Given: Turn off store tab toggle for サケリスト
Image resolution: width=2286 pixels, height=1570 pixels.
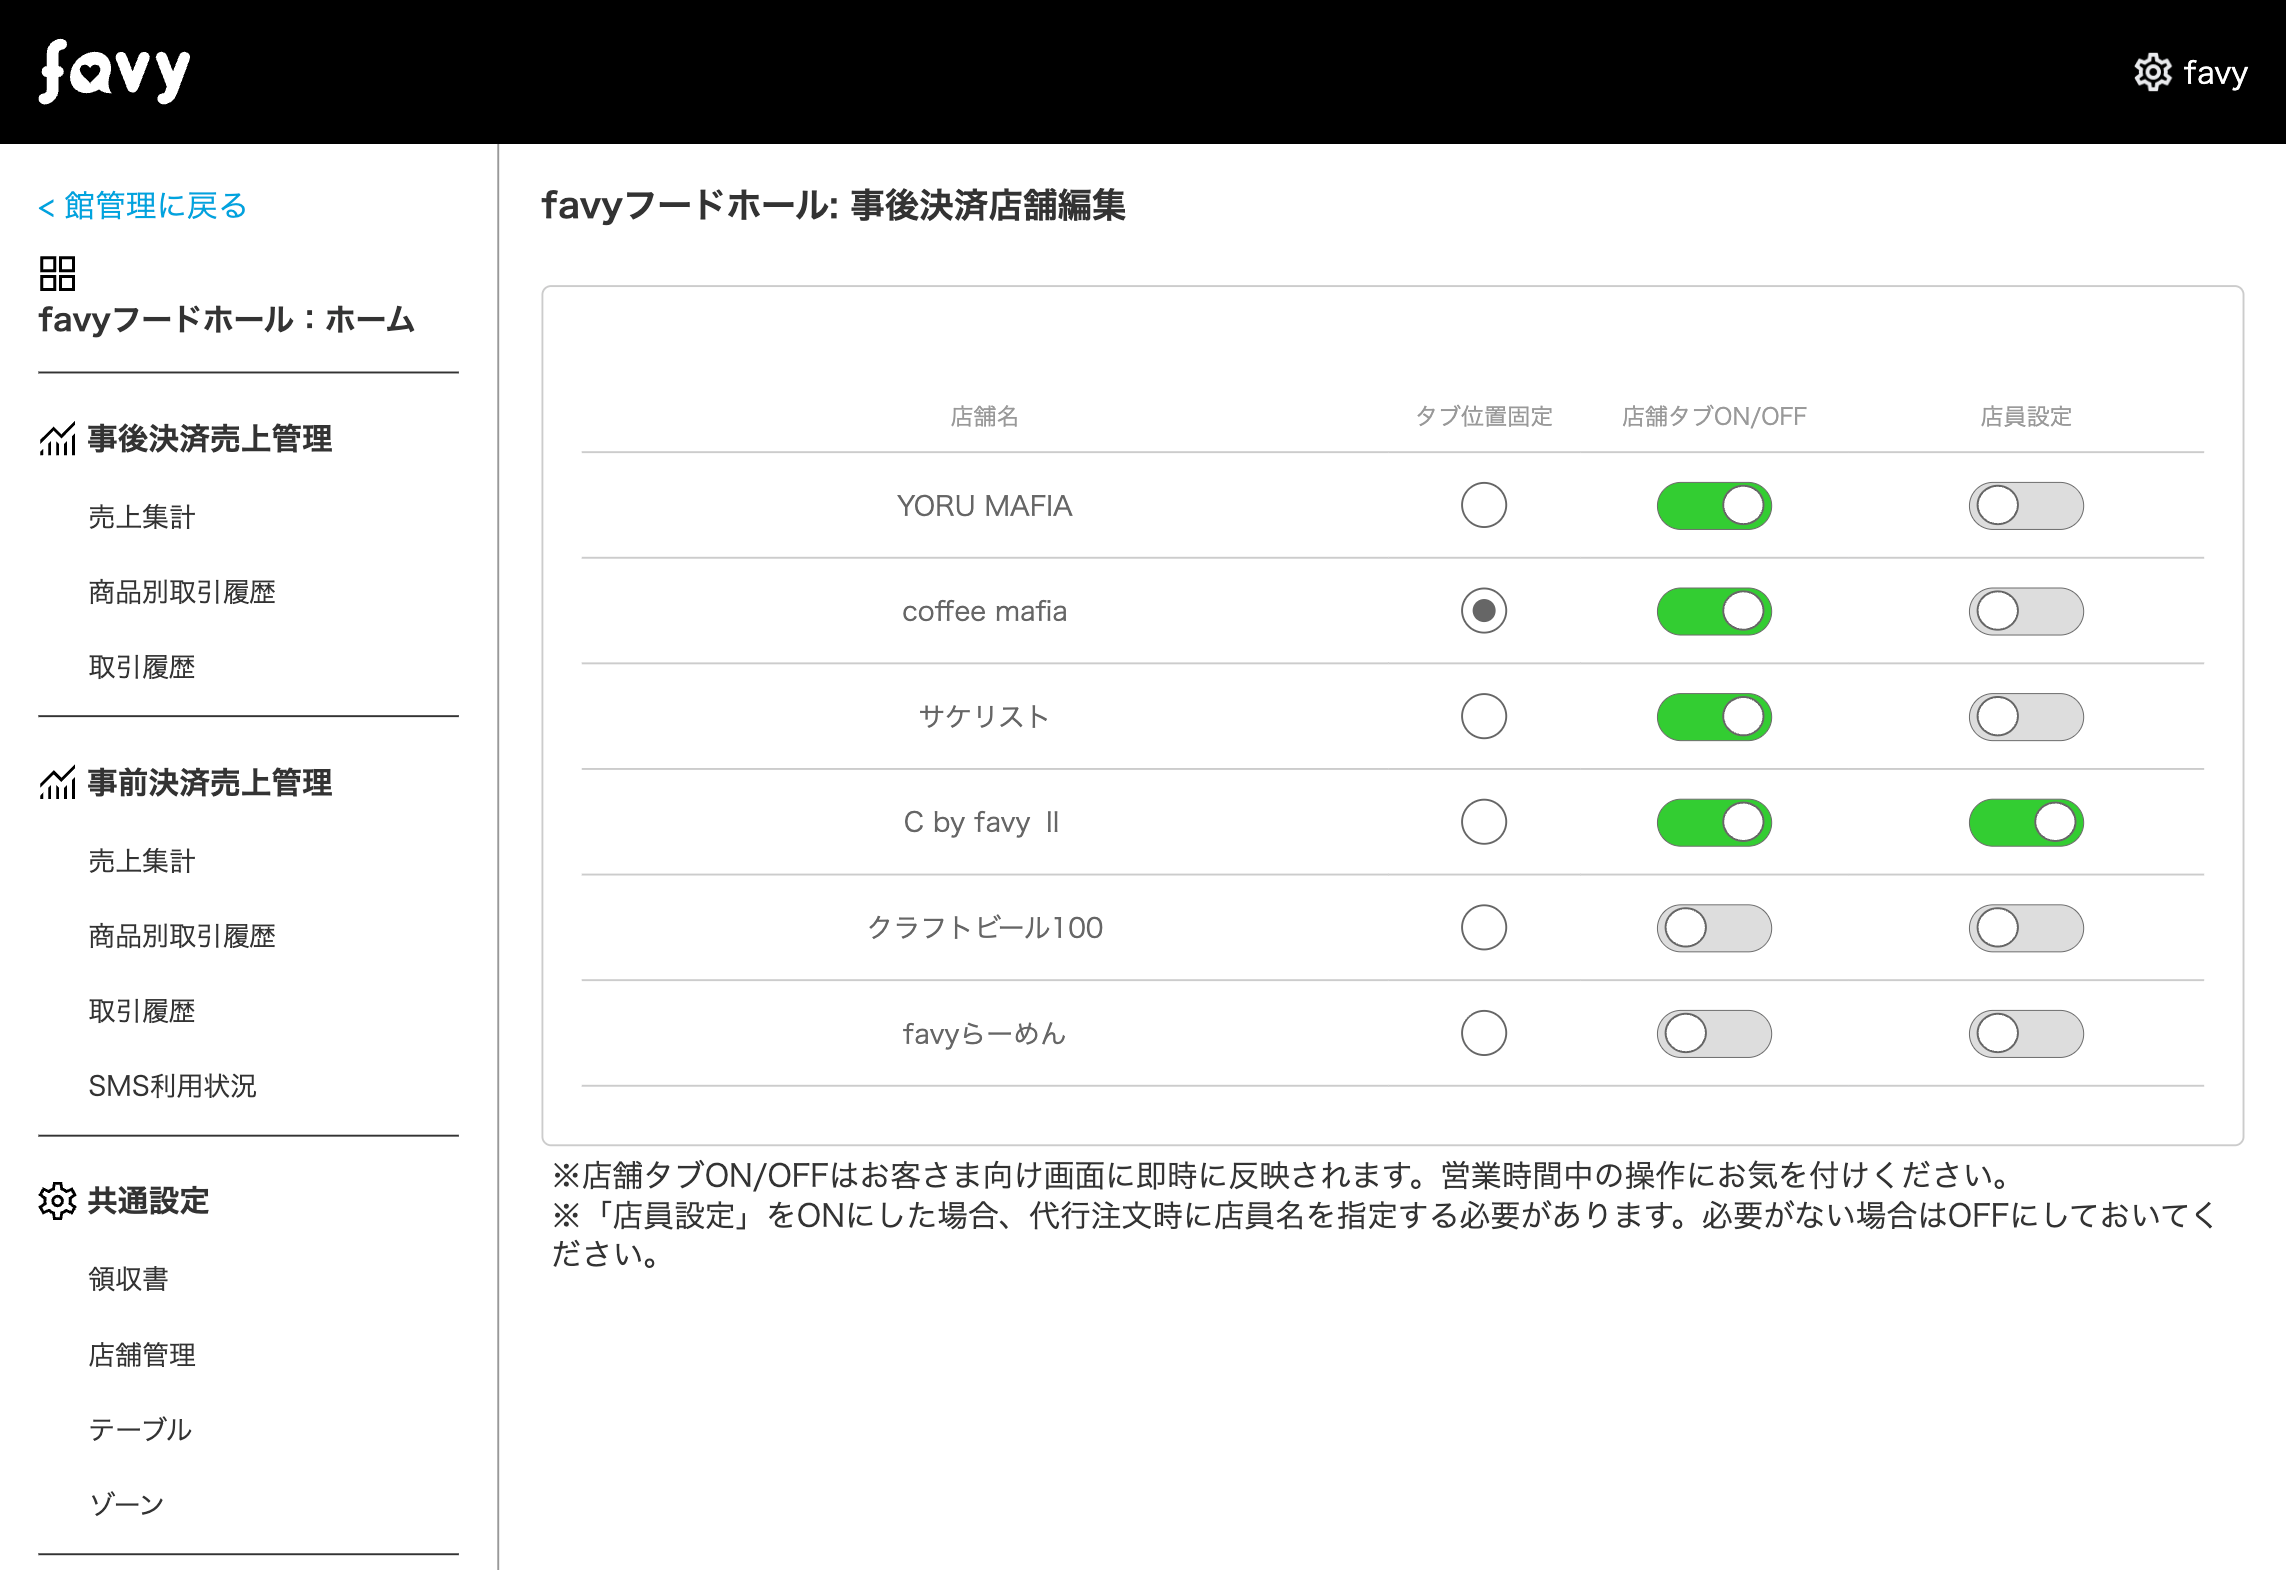Looking at the screenshot, I should click(1714, 716).
